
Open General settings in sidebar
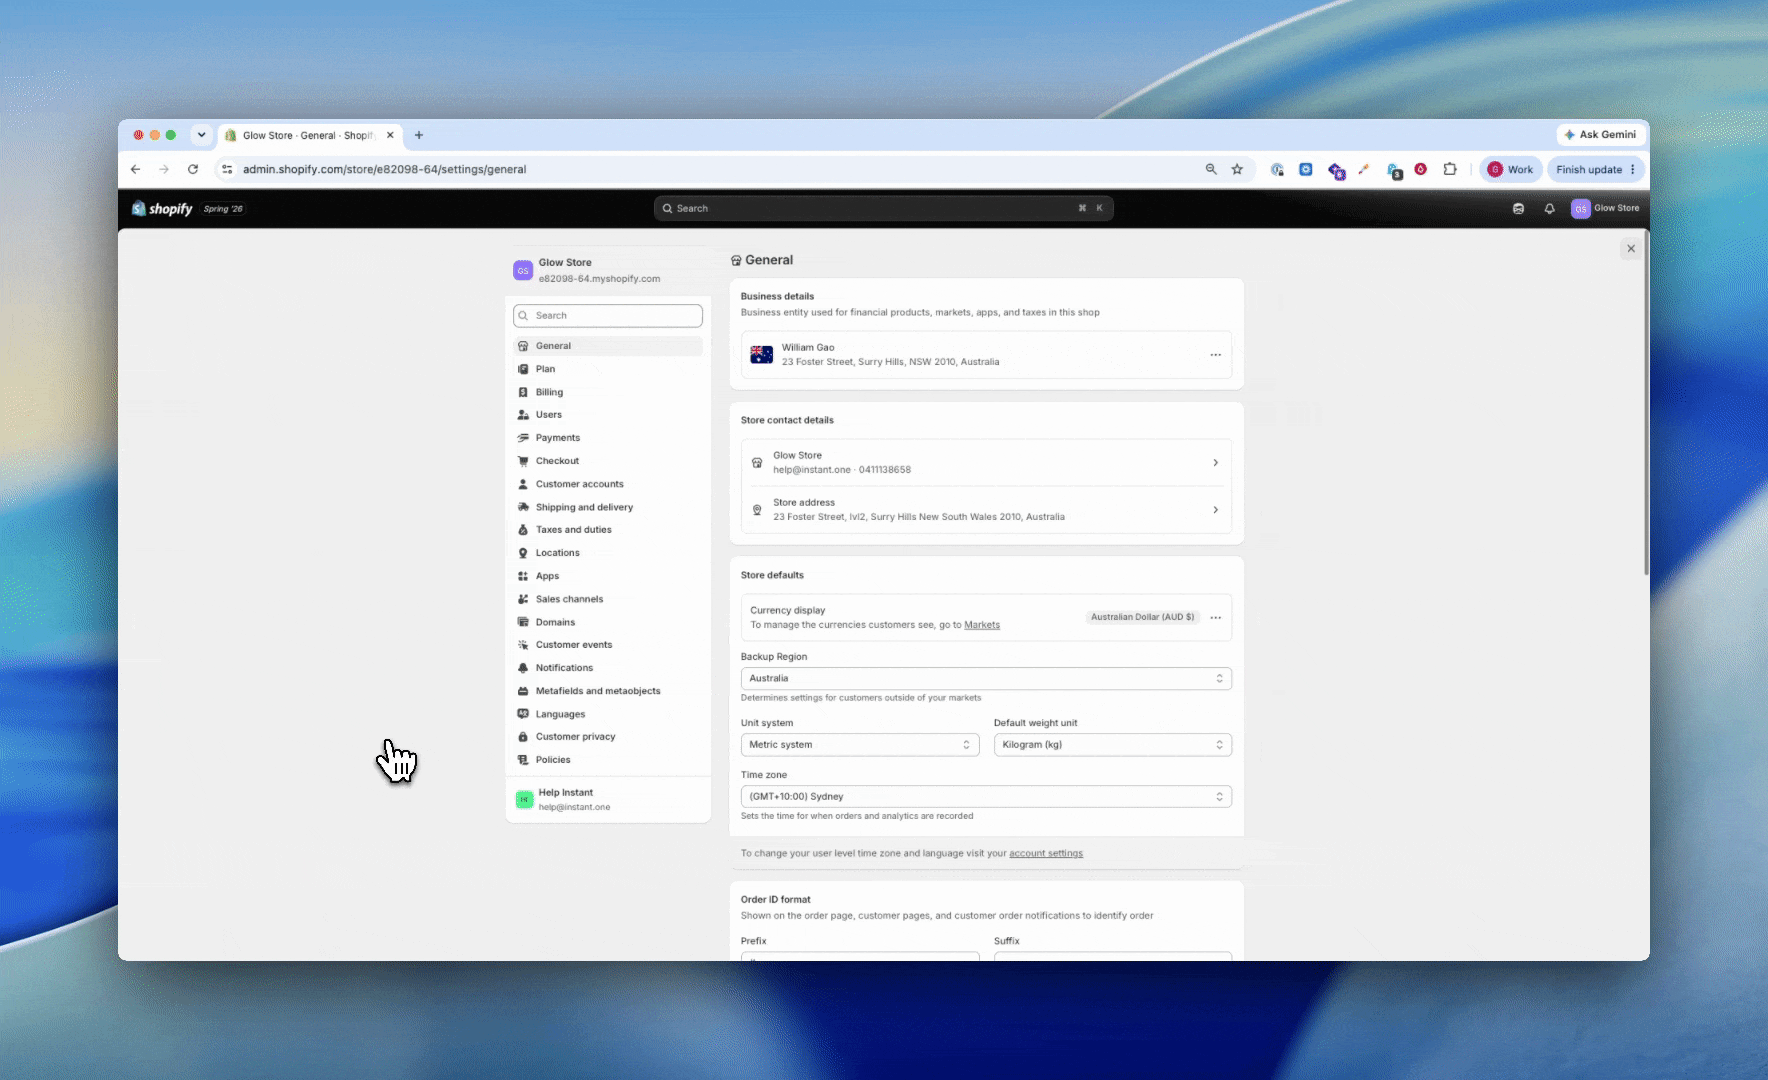(607, 346)
